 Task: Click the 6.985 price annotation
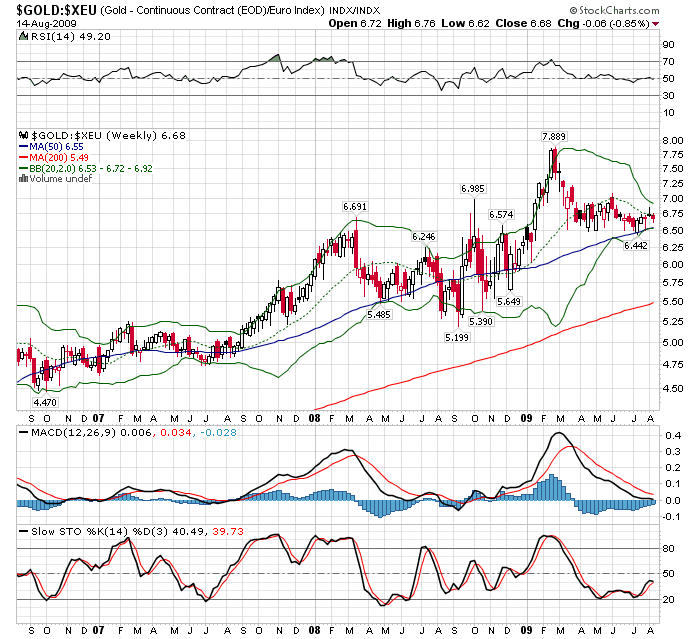pos(472,188)
